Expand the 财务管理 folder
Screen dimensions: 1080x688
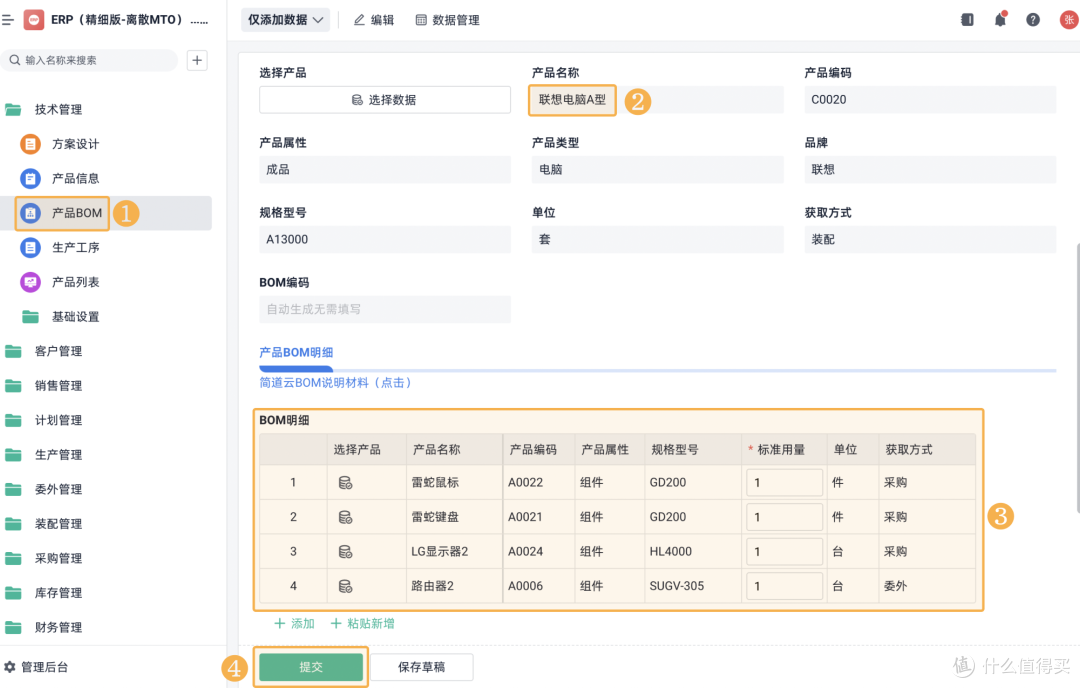44,627
